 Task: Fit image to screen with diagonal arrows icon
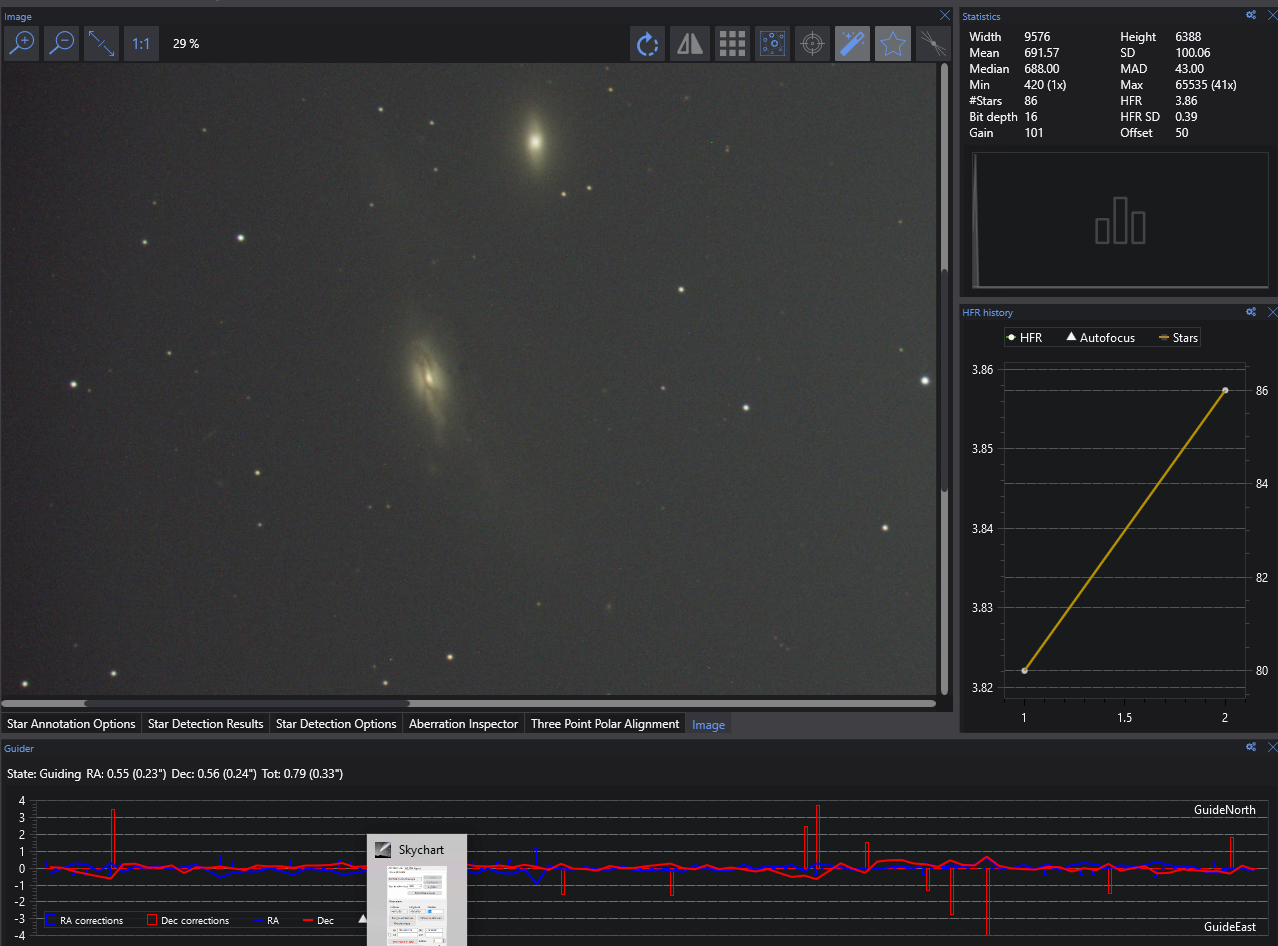[101, 43]
